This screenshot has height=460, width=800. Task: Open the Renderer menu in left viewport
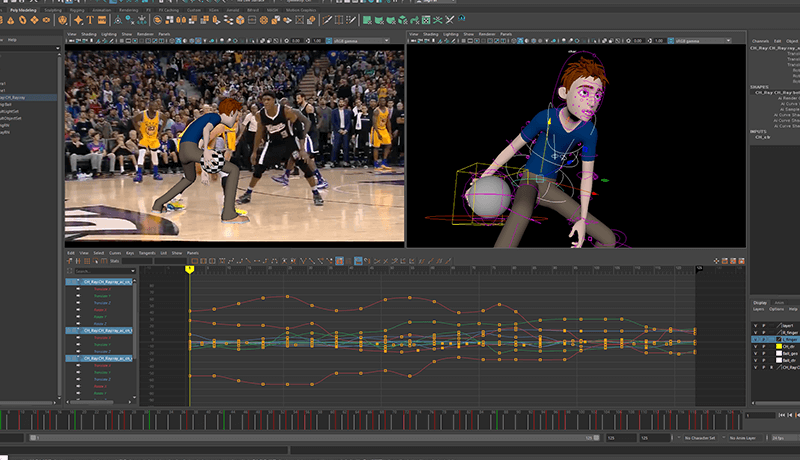[x=145, y=34]
